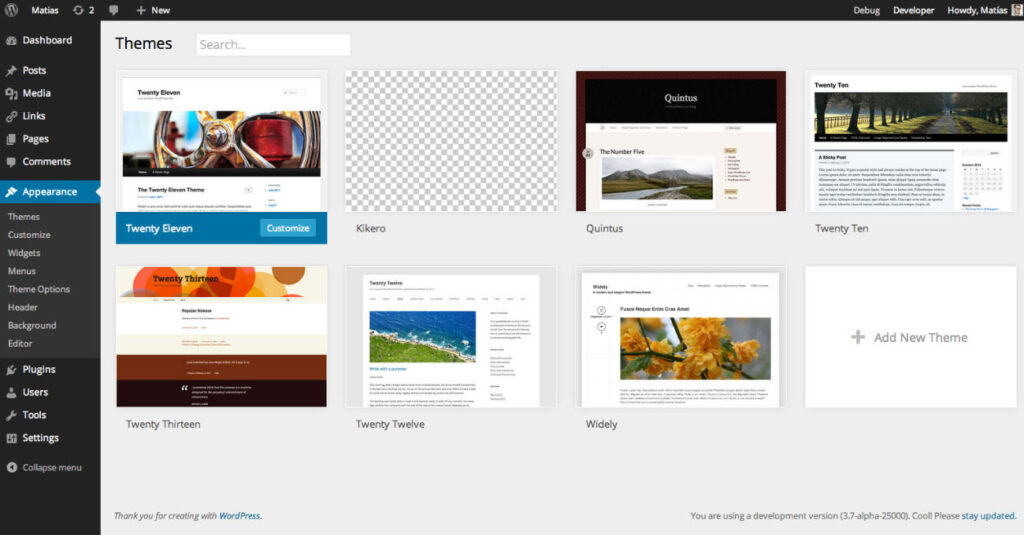Click the theme Search input field
Image resolution: width=1024 pixels, height=535 pixels.
pos(273,45)
